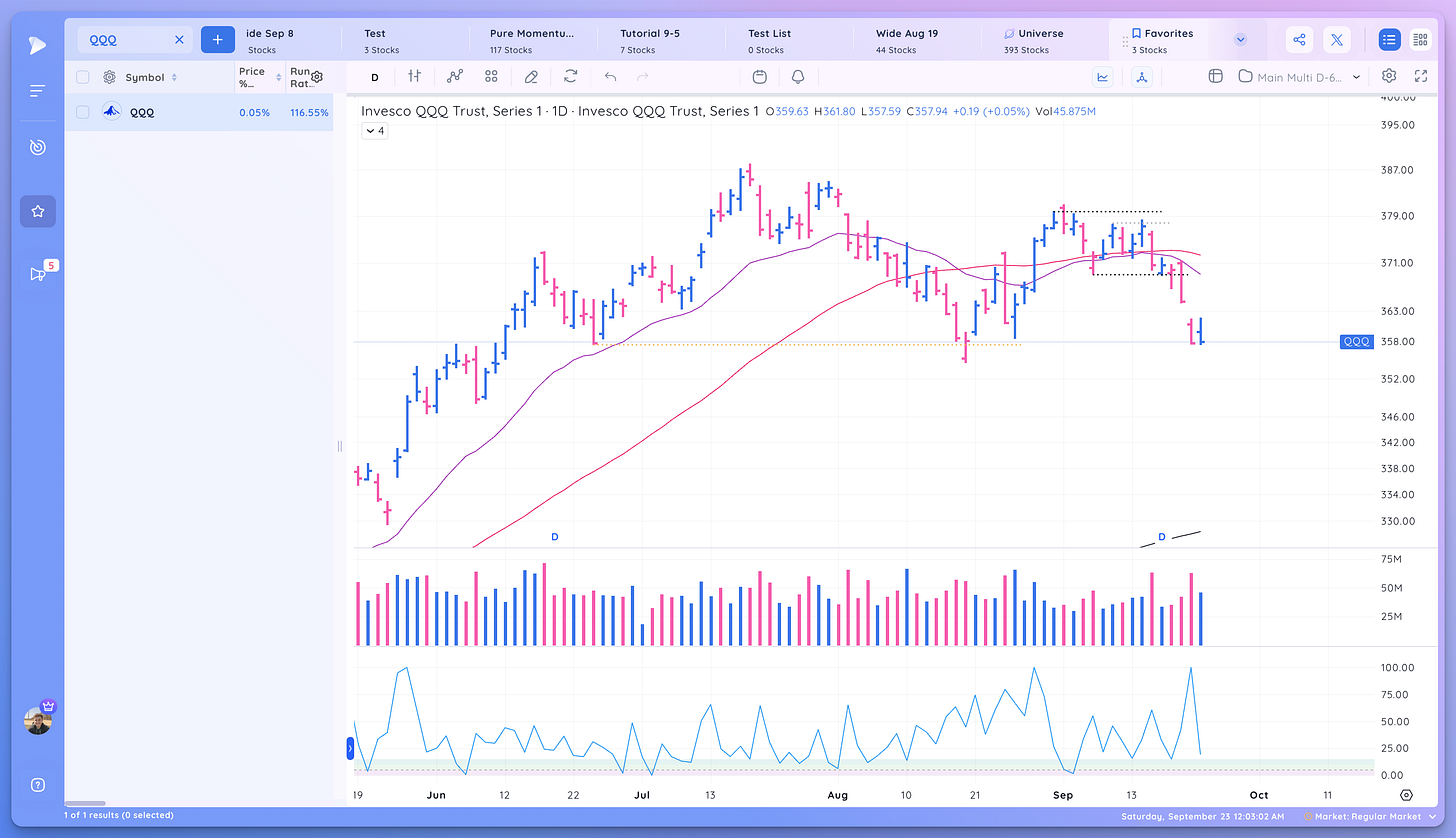Click the X Twitter share button
Screen dimensions: 1456x838
coord(1337,40)
